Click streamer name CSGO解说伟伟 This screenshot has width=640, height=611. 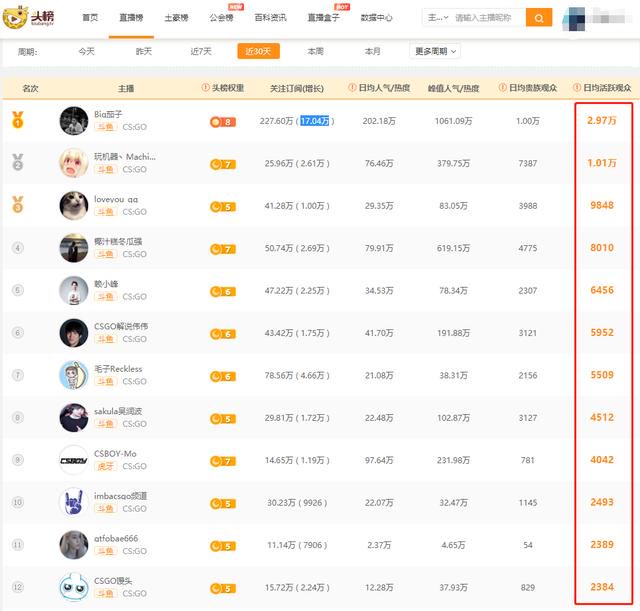[x=121, y=327]
